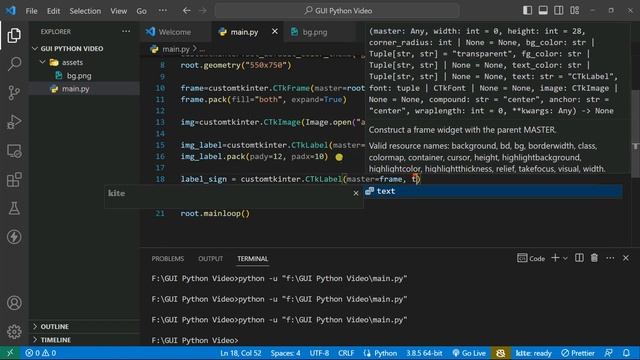
Task: Create a new terminal with plus icon
Action: click(x=555, y=258)
